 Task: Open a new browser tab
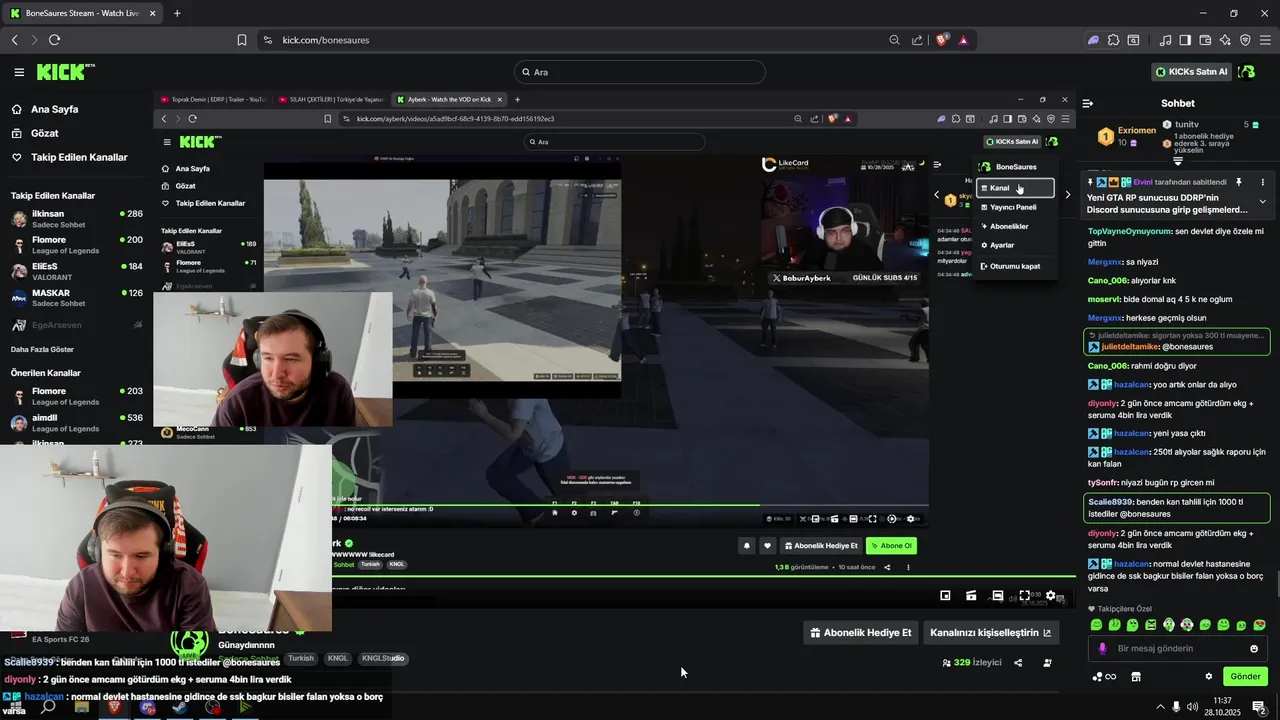coord(177,13)
